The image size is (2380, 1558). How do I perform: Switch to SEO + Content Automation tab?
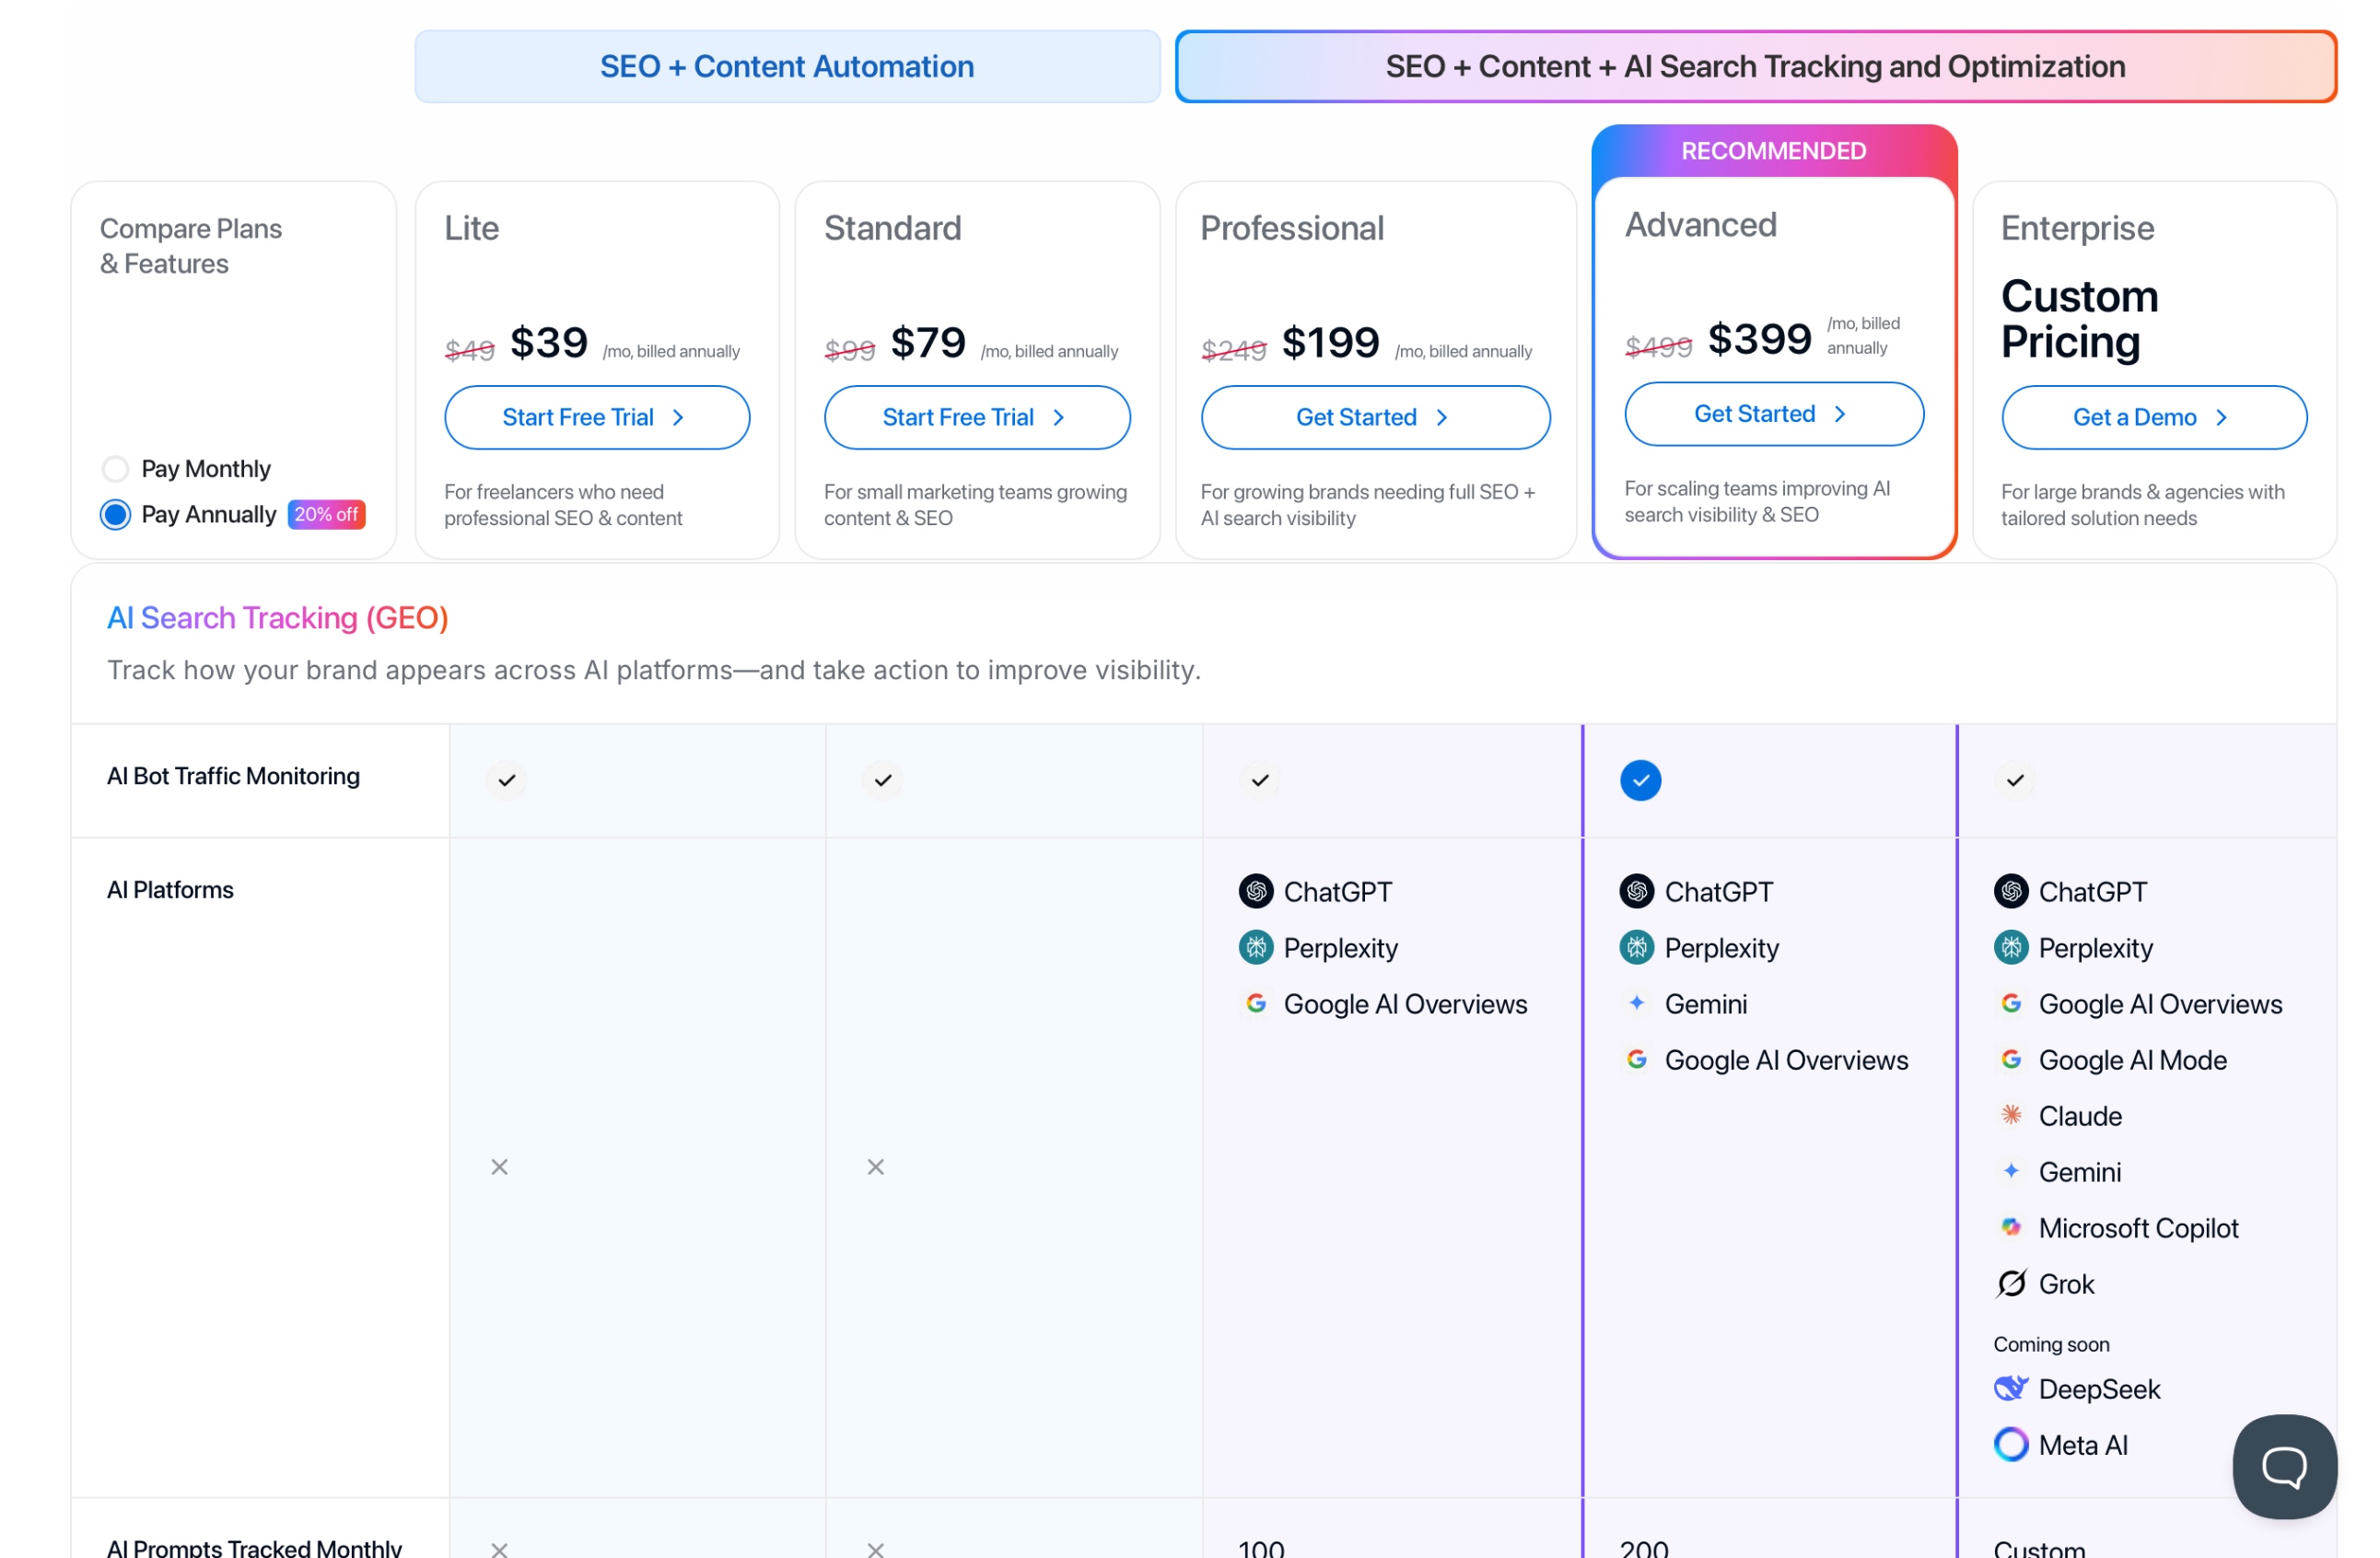[x=786, y=66]
